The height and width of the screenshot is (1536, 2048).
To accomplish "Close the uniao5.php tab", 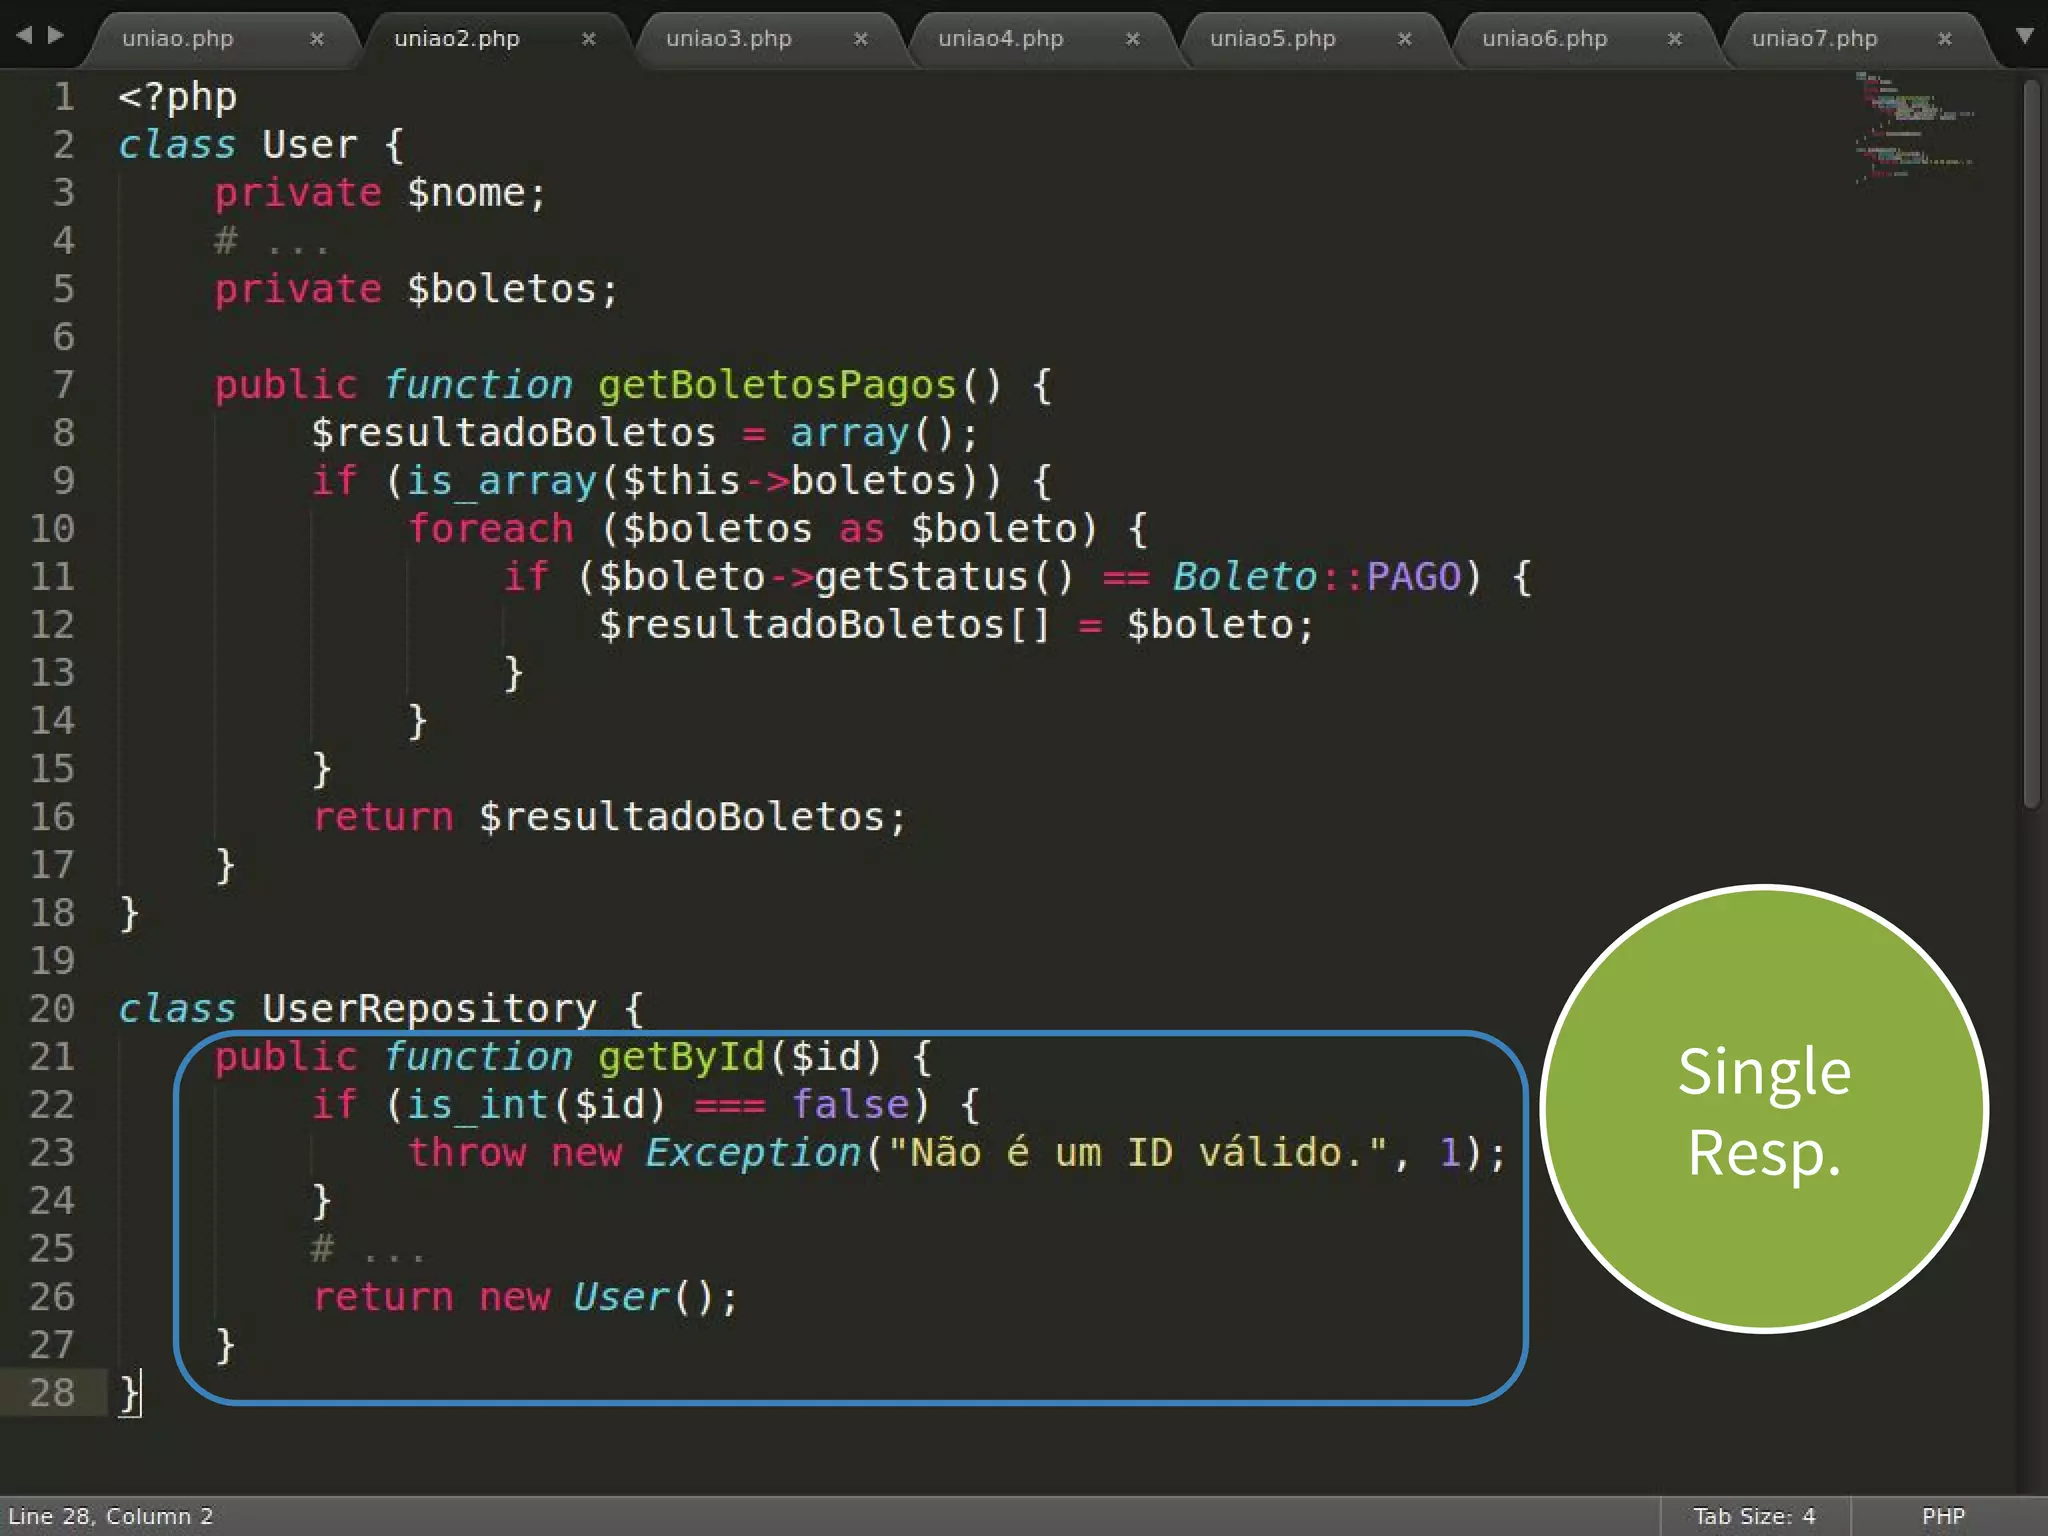I will pos(1404,39).
